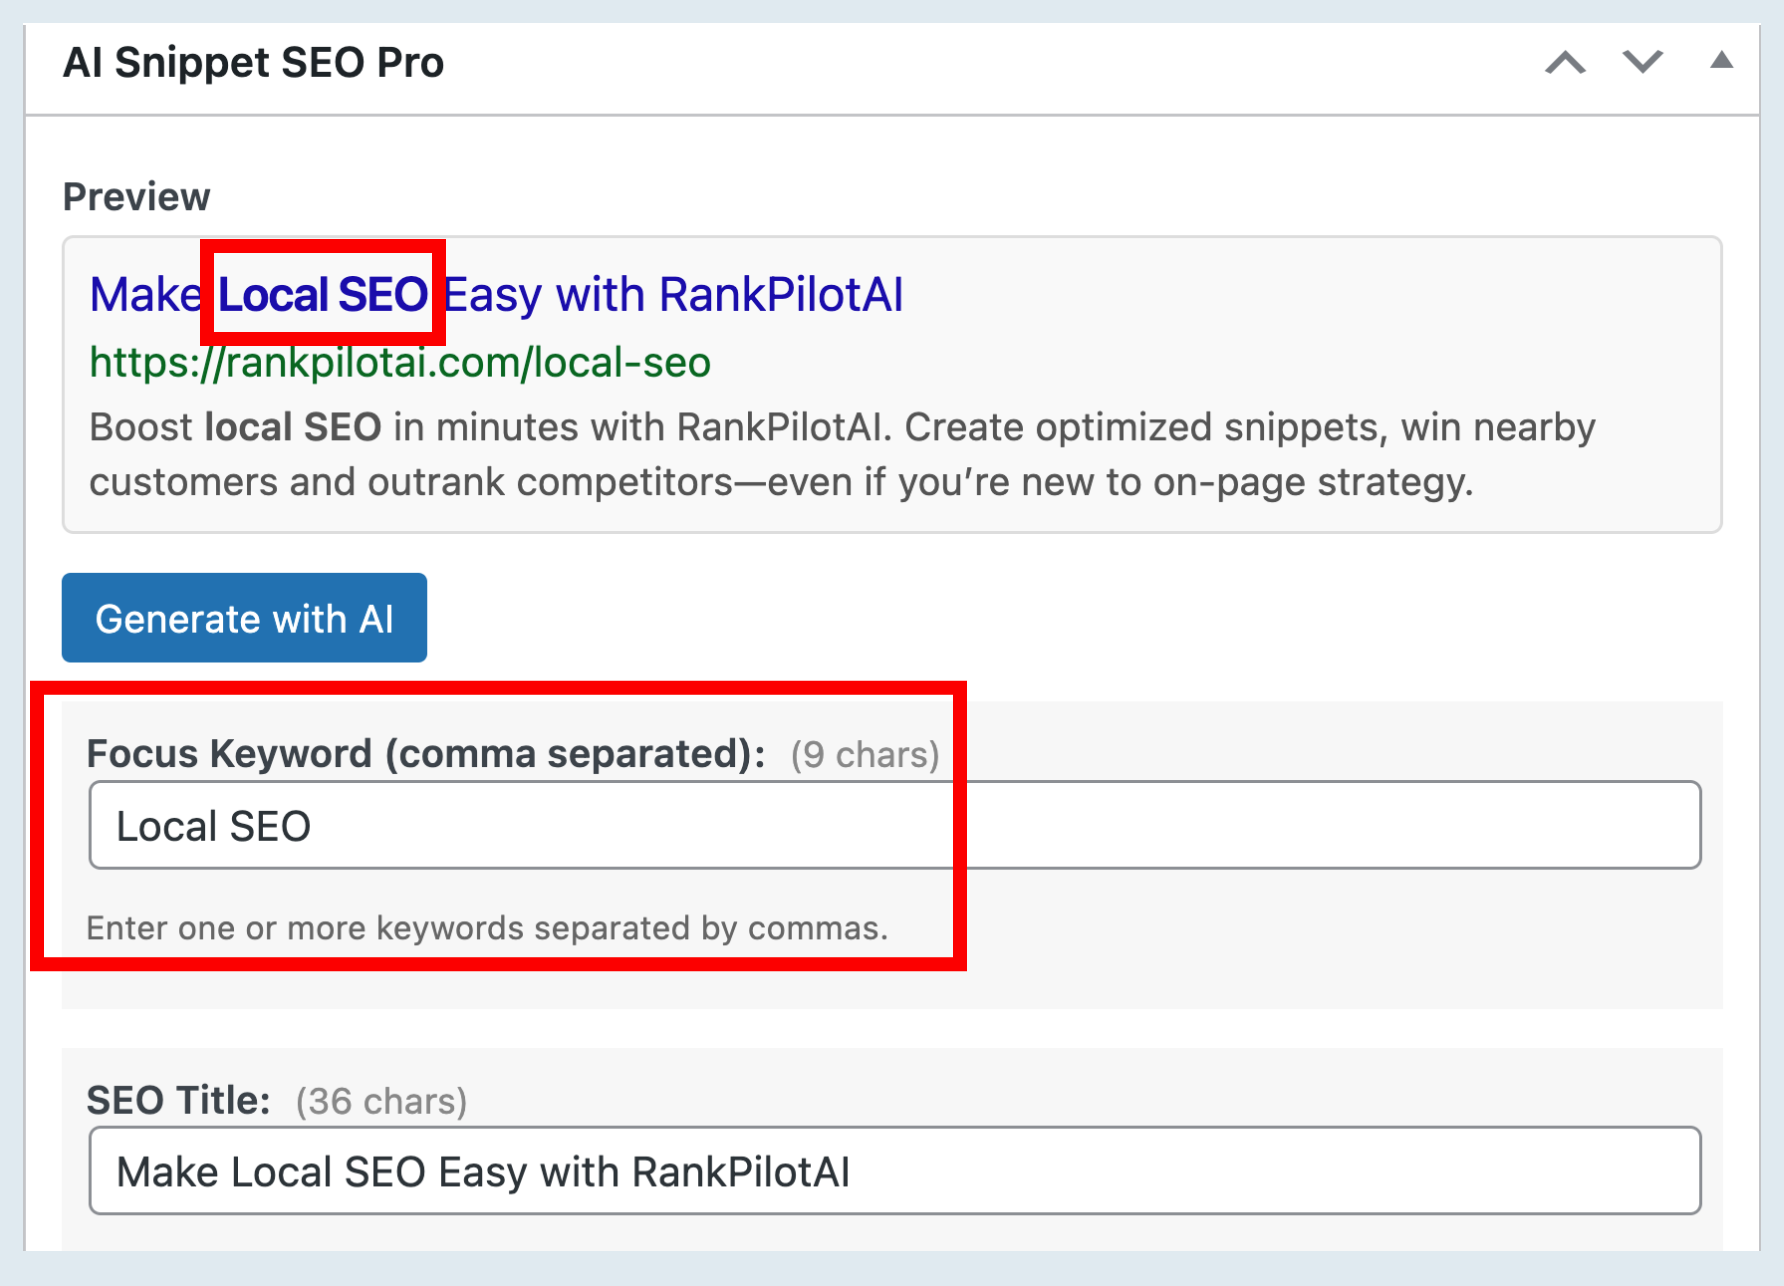Click the AI Snippet SEO Pro heading

[253, 63]
